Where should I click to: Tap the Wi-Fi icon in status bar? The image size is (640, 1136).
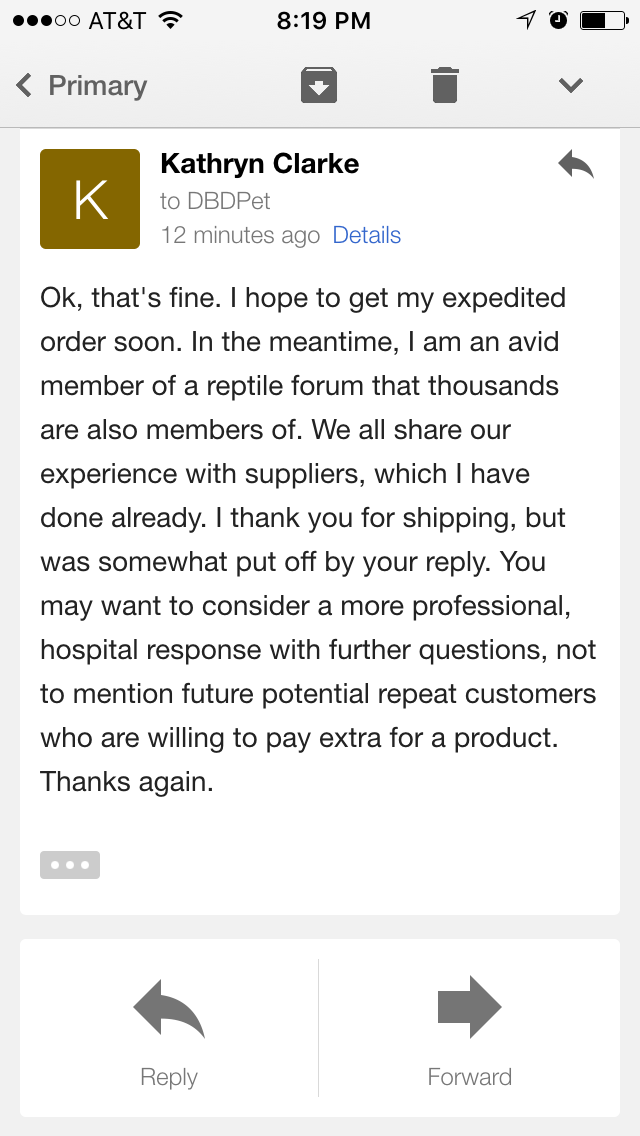[170, 20]
